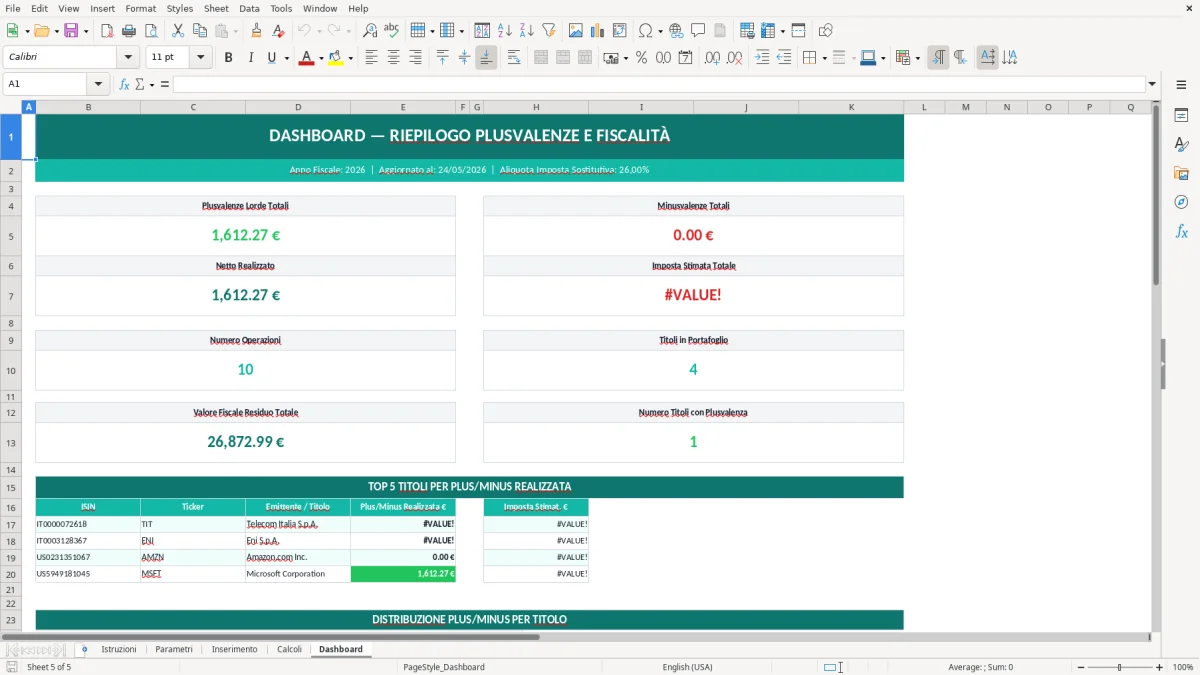Click the Sort Ascending icon
Screen dimensions: 1200x675
pos(505,31)
